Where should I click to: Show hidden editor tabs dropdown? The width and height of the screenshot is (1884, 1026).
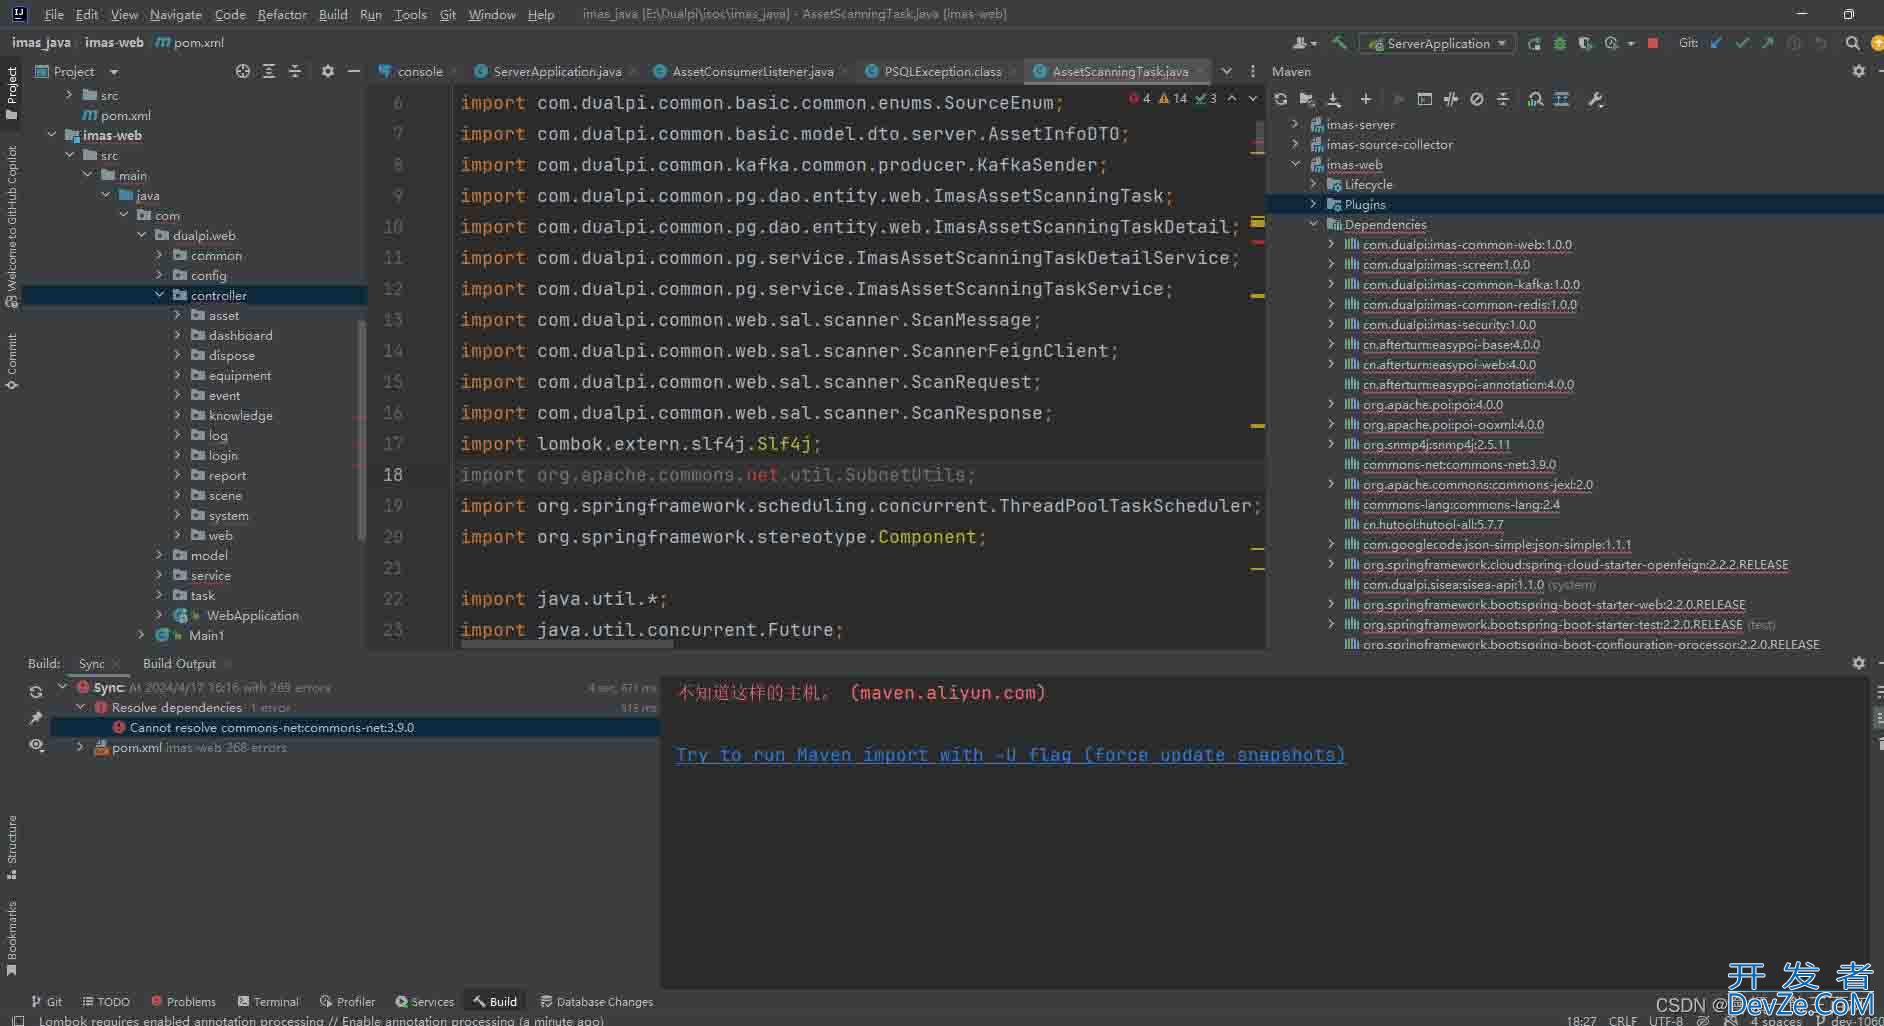click(x=1227, y=71)
